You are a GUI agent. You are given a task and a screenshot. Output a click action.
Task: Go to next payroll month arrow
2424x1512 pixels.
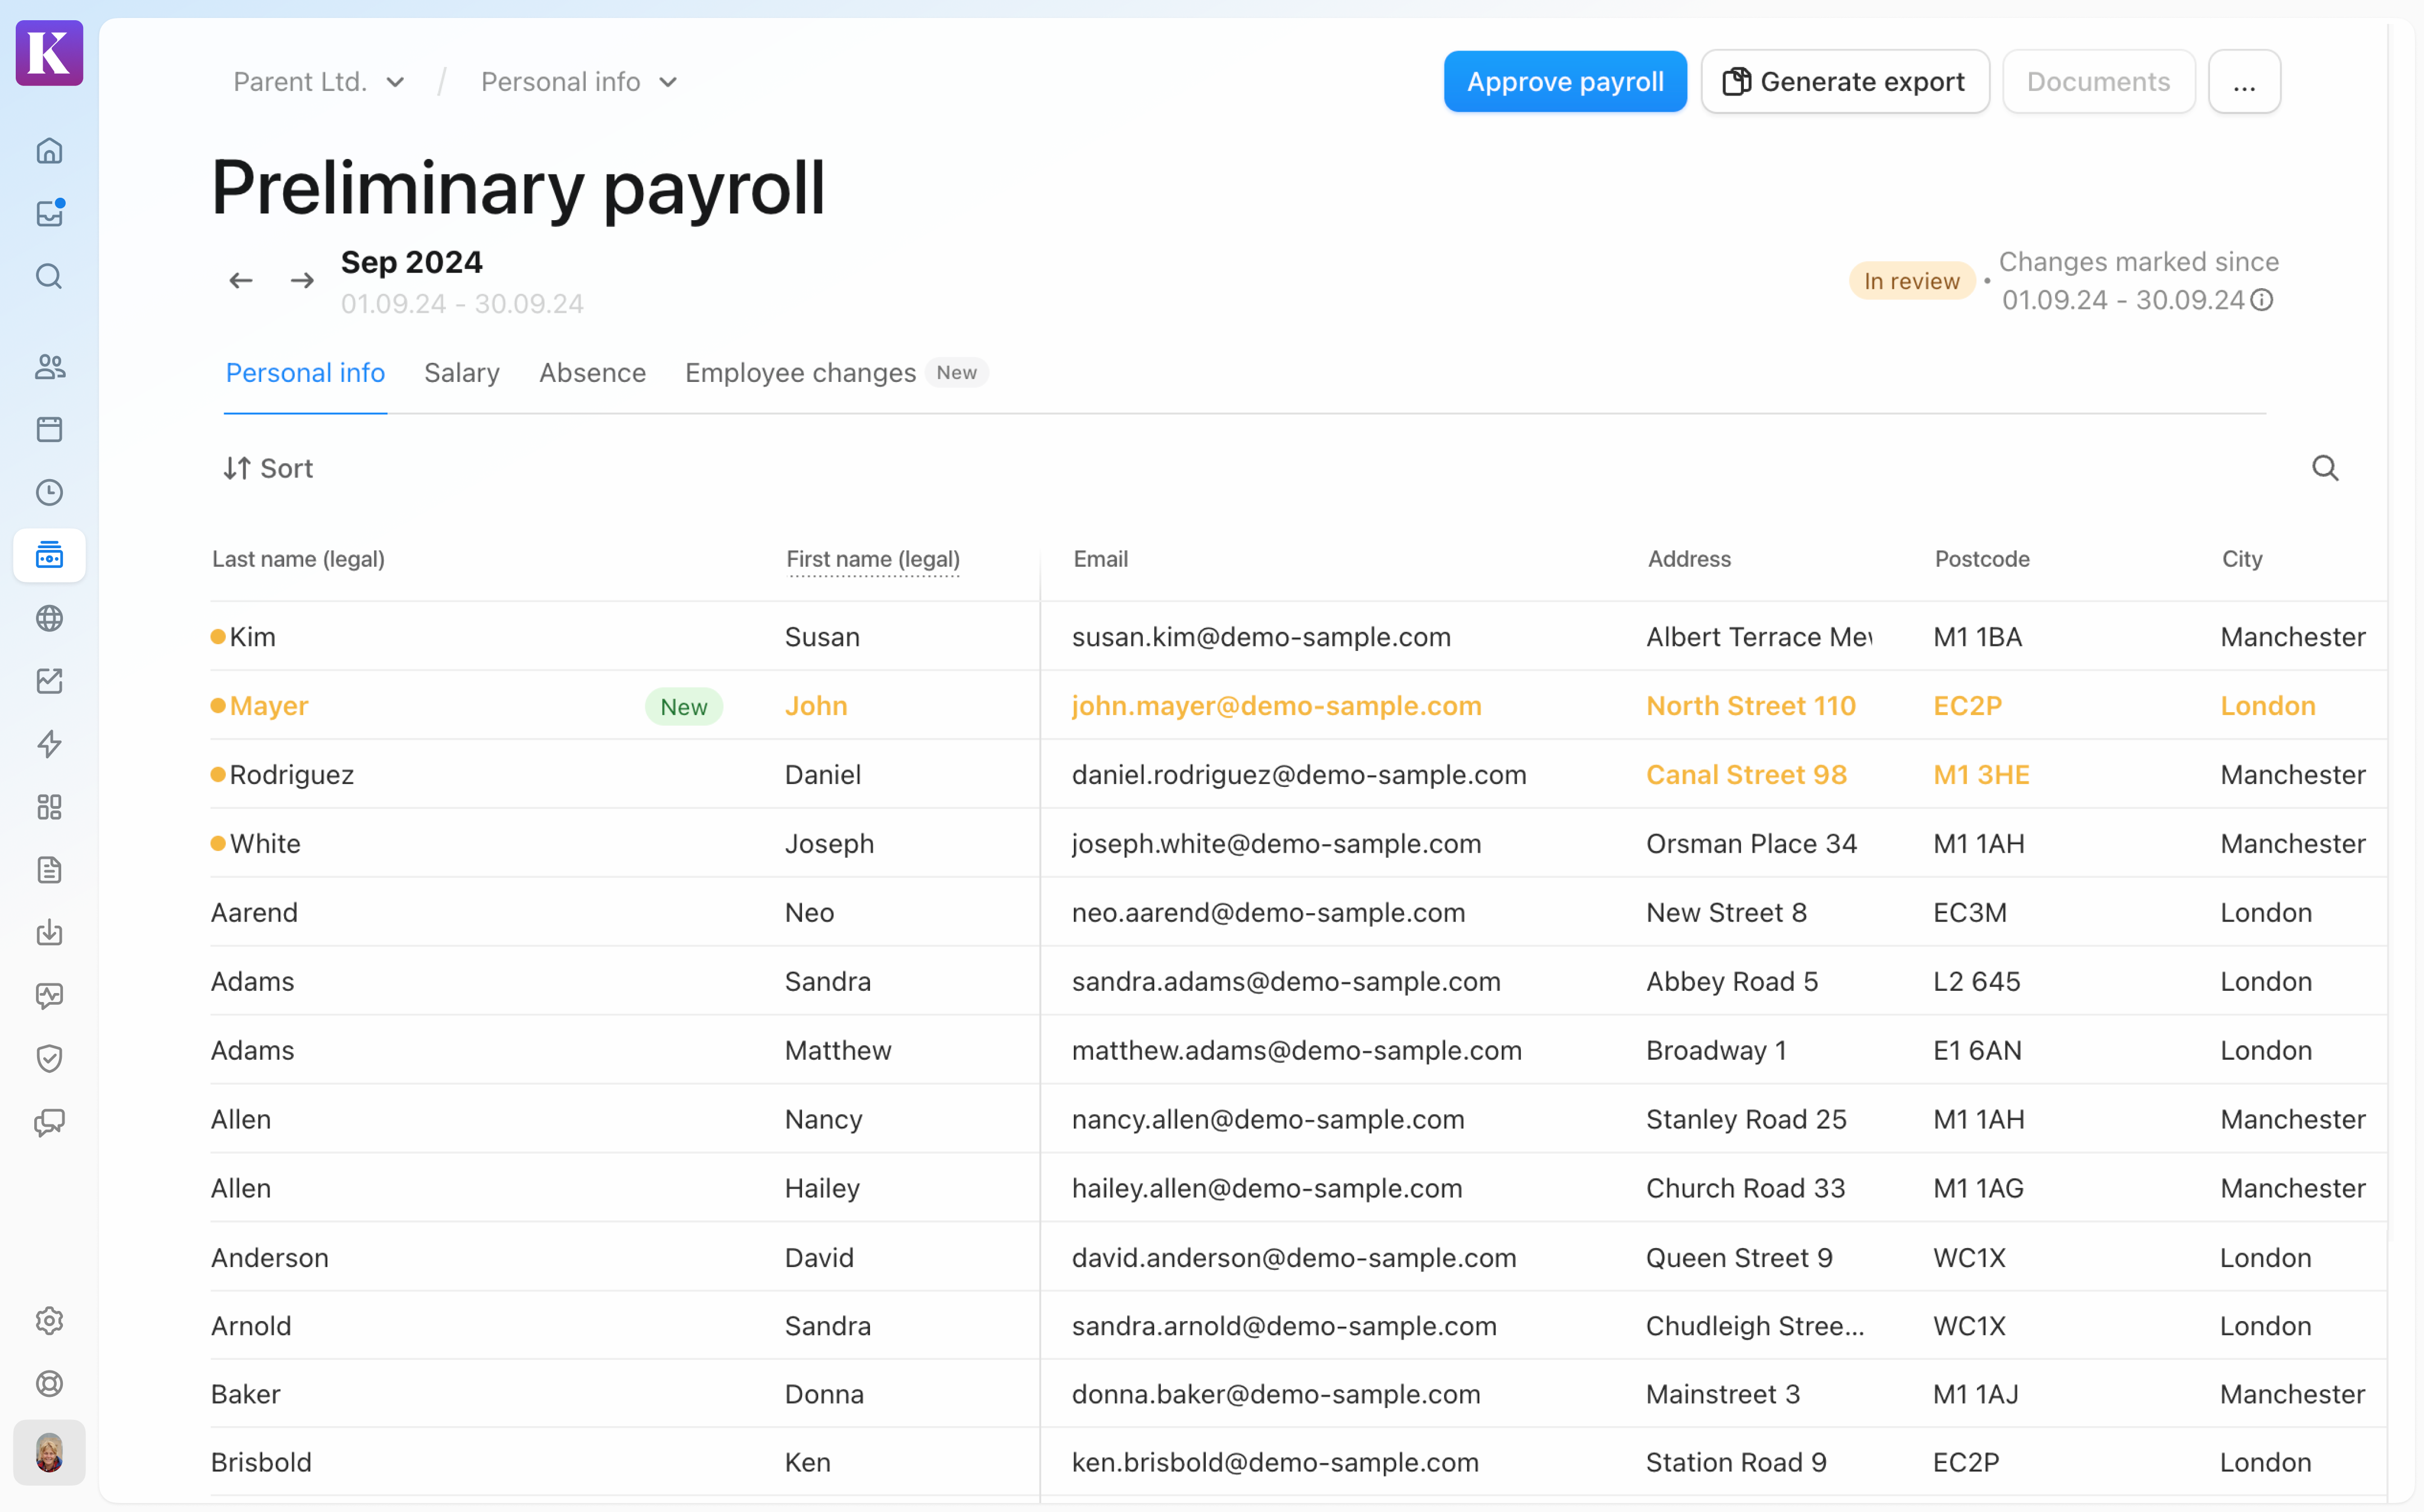pyautogui.click(x=302, y=281)
